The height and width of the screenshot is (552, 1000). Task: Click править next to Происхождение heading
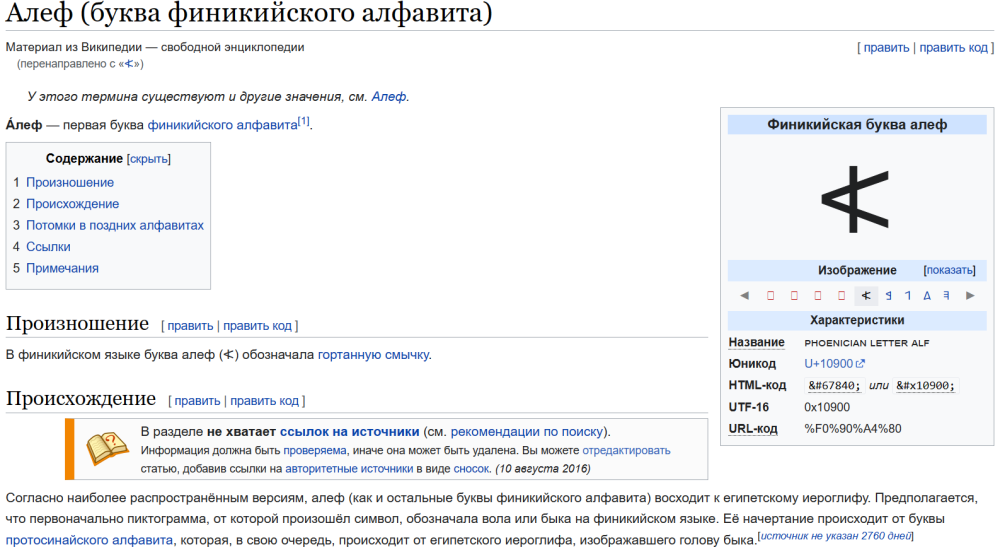[197, 401]
